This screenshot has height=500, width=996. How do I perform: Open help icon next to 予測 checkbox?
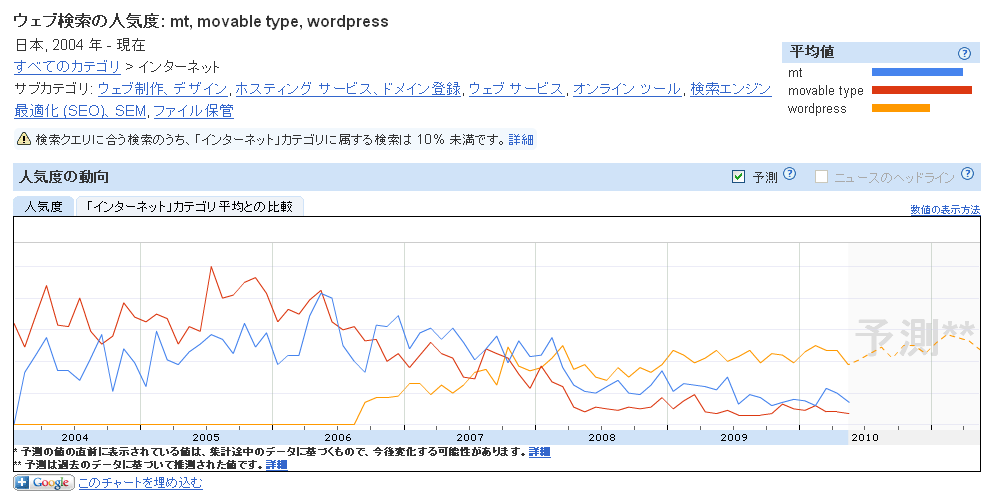[x=790, y=173]
